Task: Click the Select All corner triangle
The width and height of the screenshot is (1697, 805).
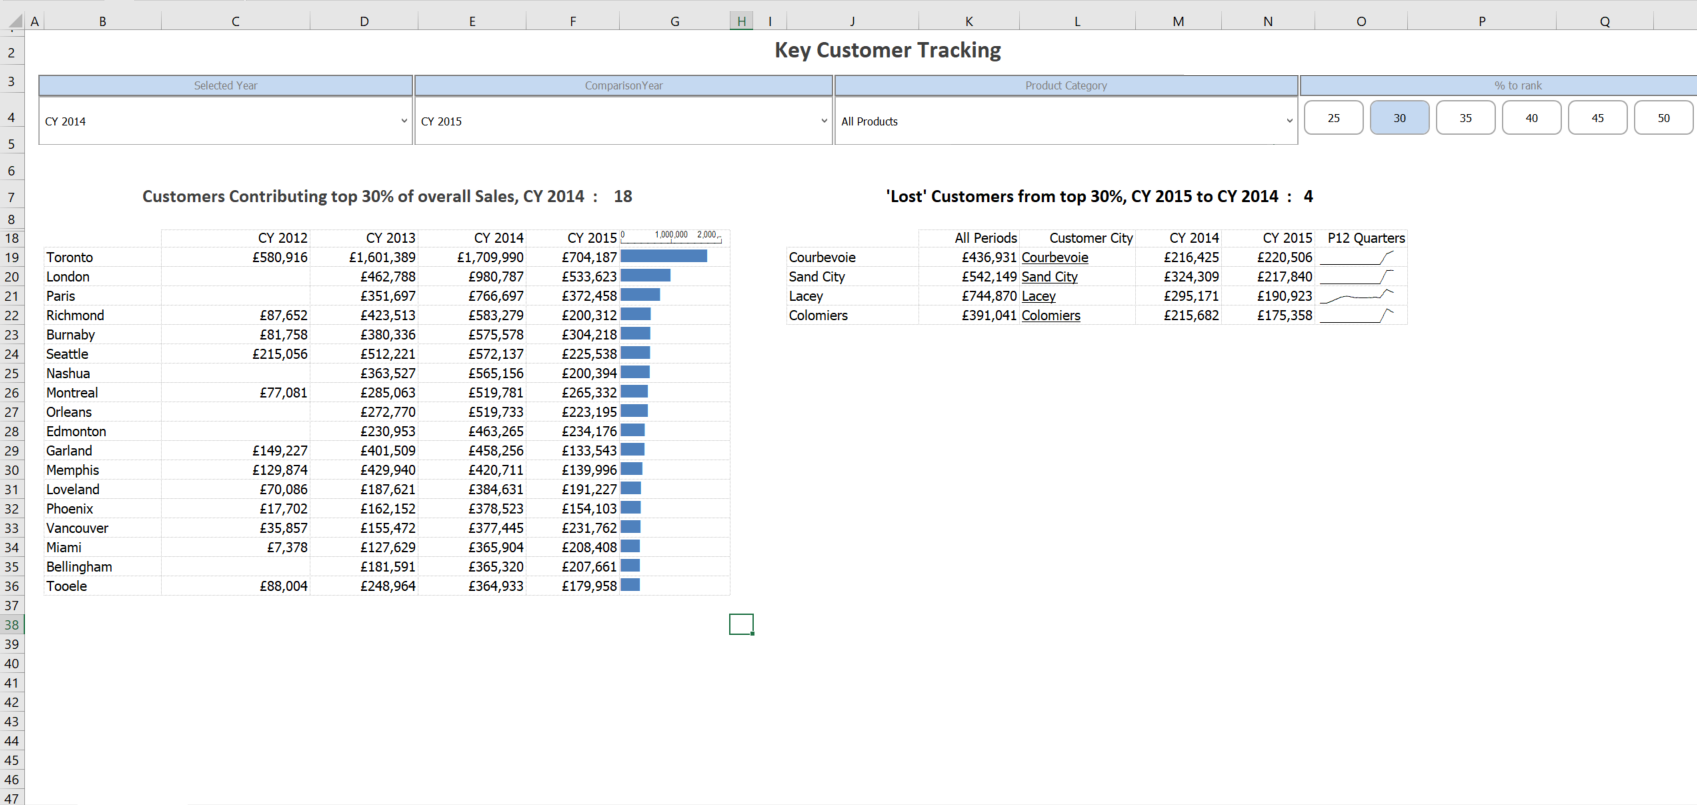Action: [15, 21]
